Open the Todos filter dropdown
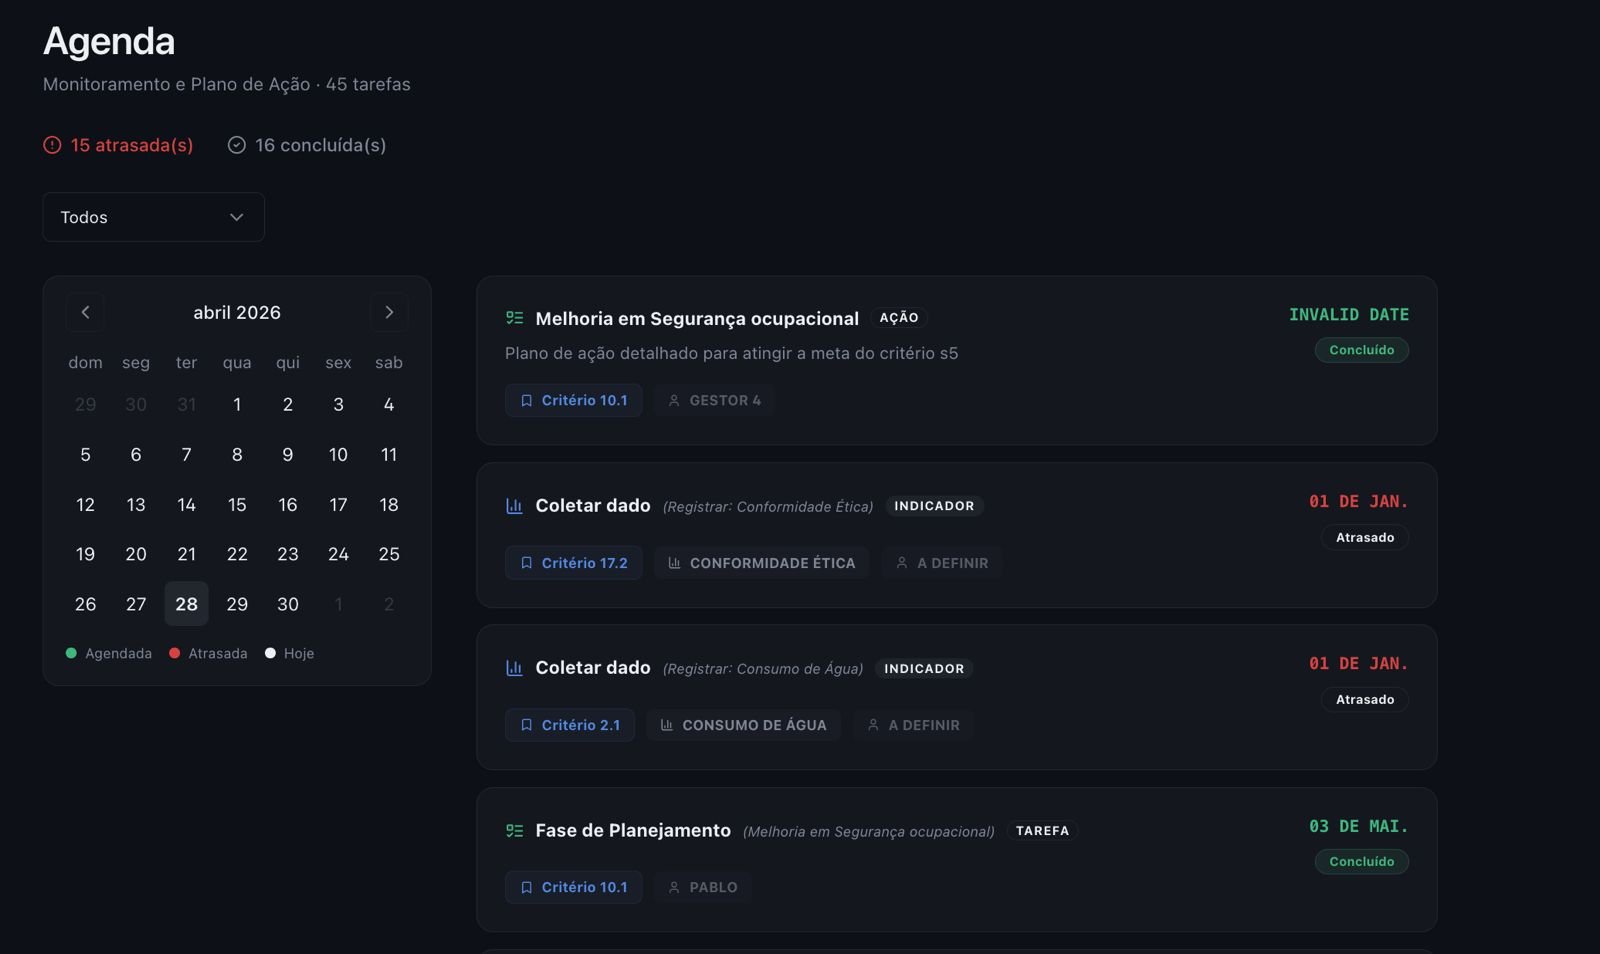 click(x=153, y=217)
